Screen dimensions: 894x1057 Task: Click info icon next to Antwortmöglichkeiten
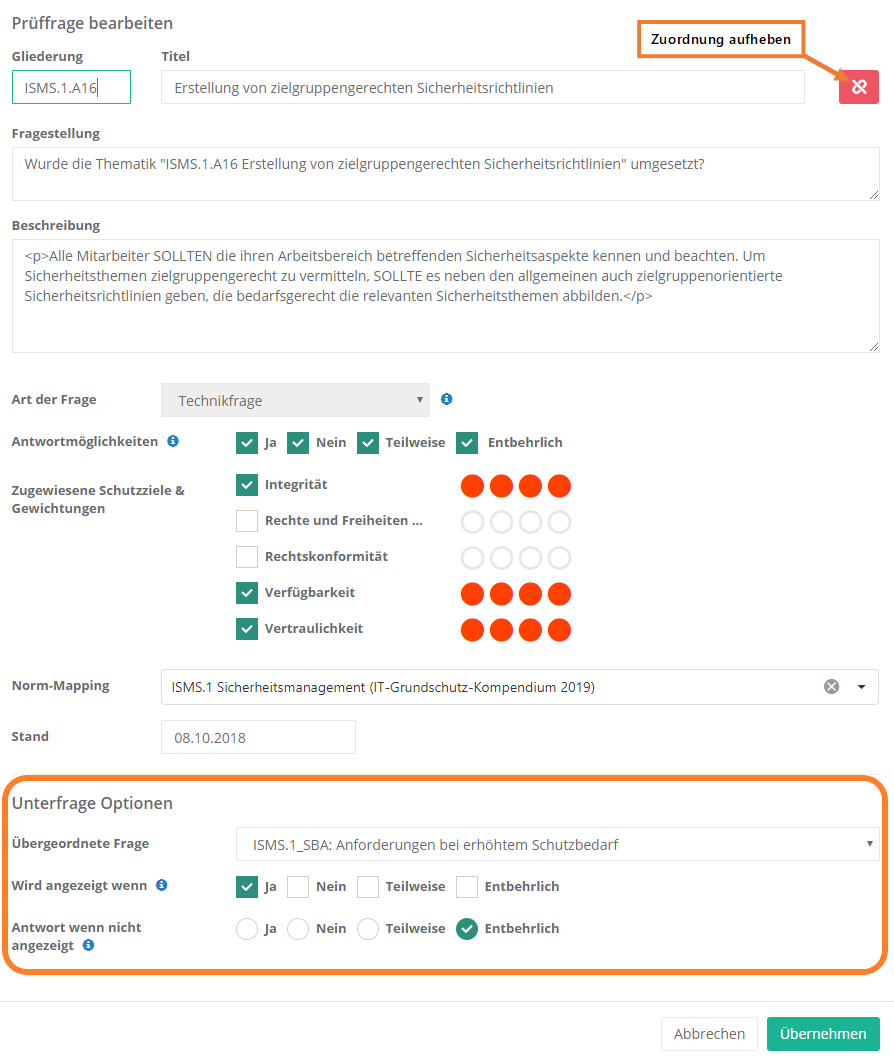pos(173,441)
